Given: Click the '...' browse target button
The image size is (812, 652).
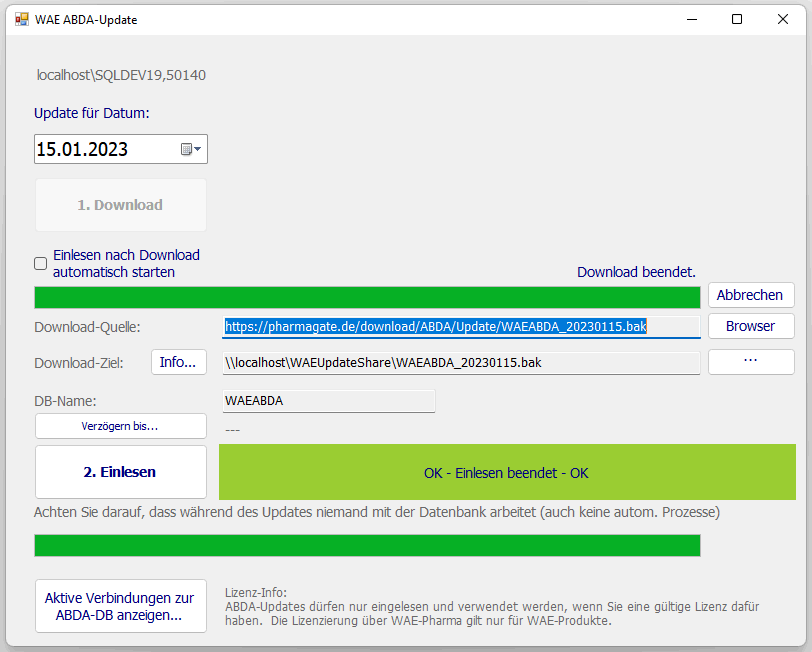Looking at the screenshot, I should click(x=751, y=362).
